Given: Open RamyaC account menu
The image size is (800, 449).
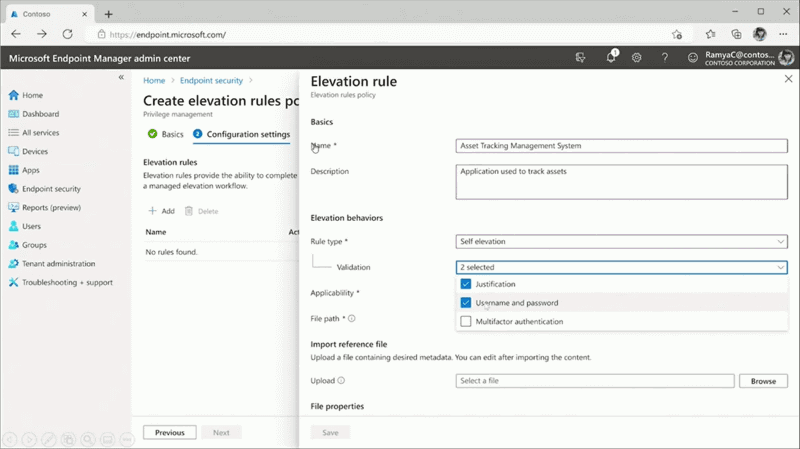Looking at the screenshot, I should [749, 58].
